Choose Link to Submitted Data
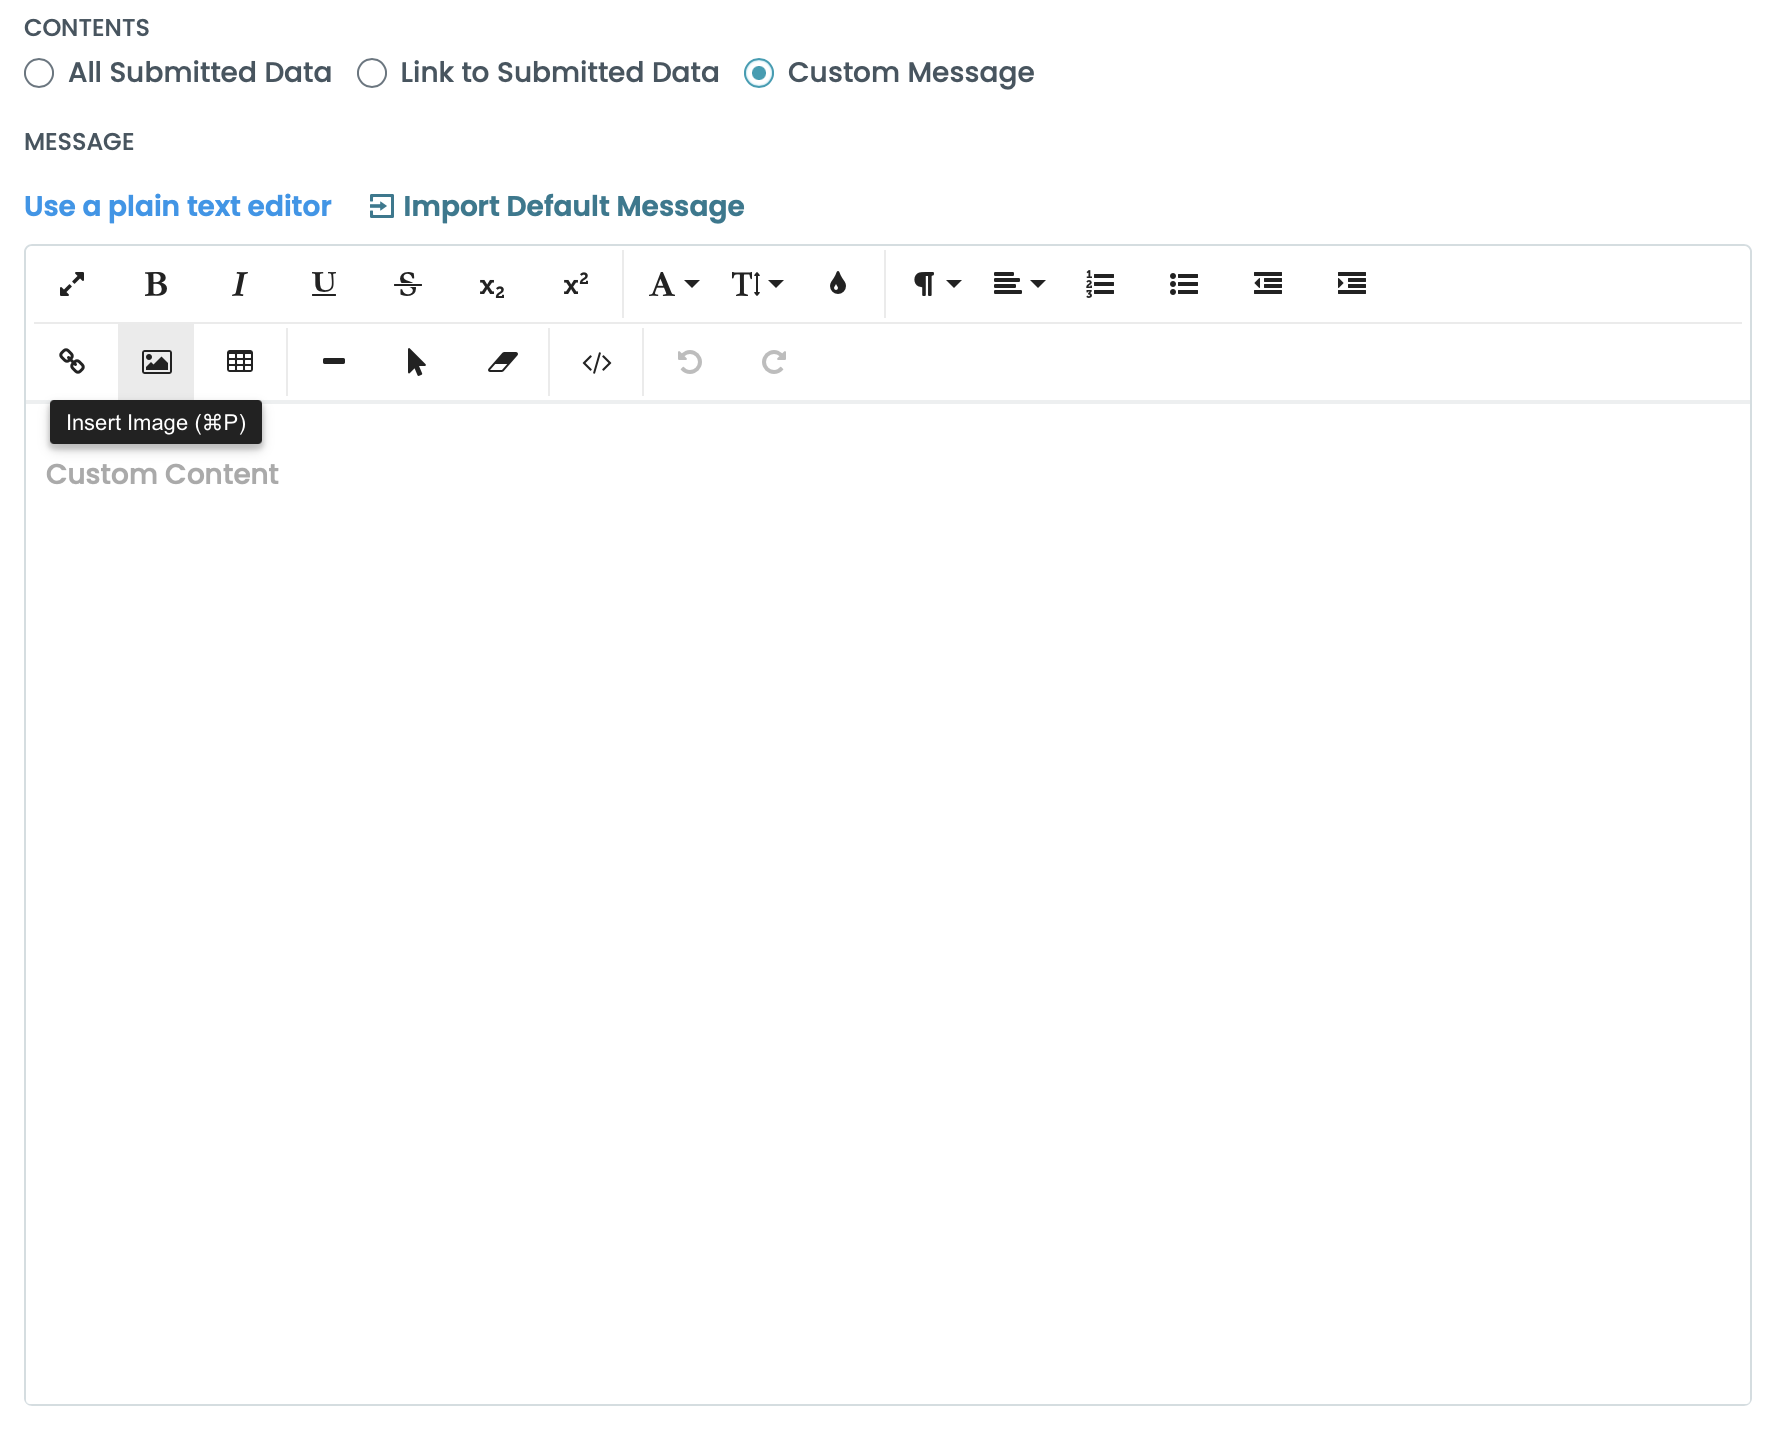The height and width of the screenshot is (1440, 1778). 372,73
